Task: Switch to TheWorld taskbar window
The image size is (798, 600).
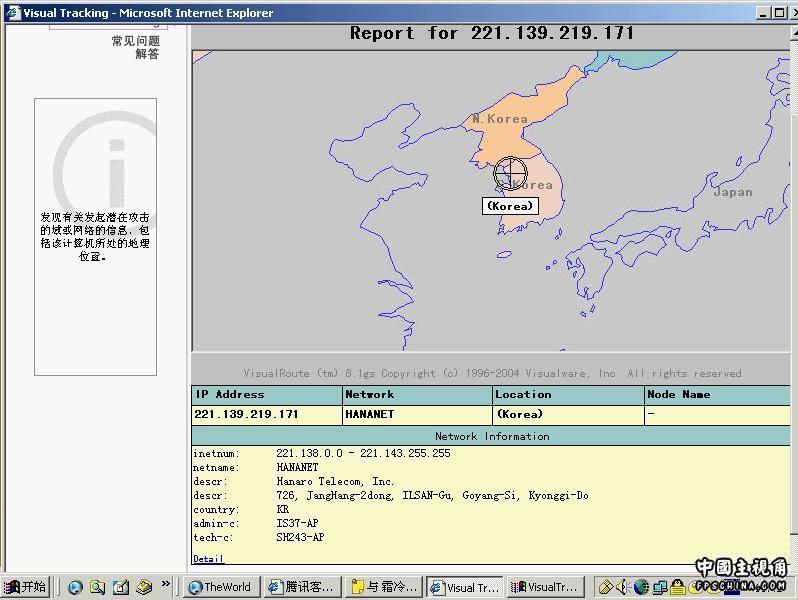Action: (x=220, y=587)
